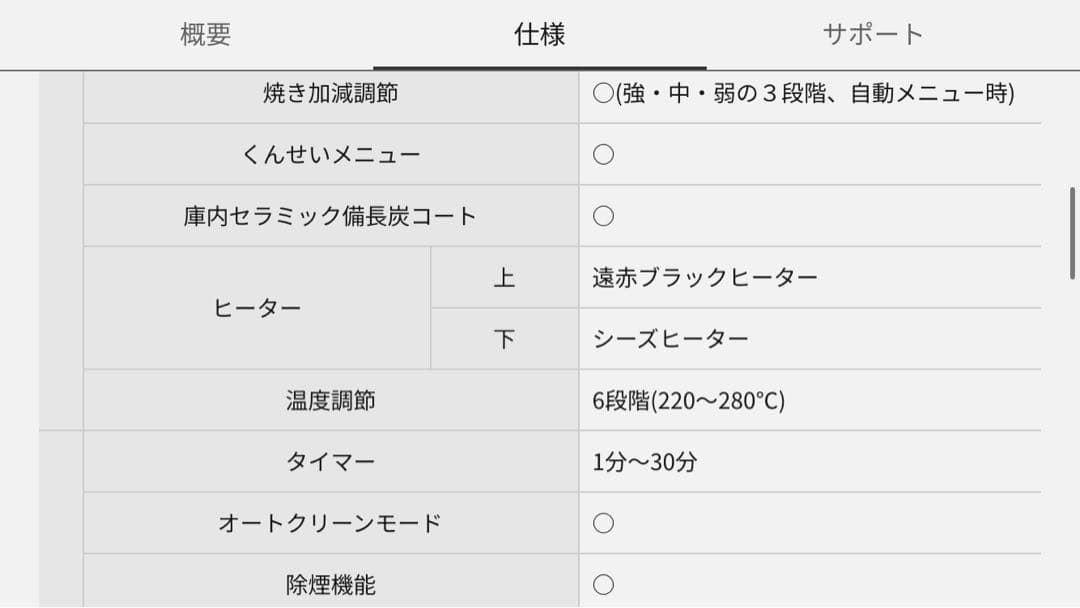Select the 仕様 tab

pyautogui.click(x=540, y=33)
